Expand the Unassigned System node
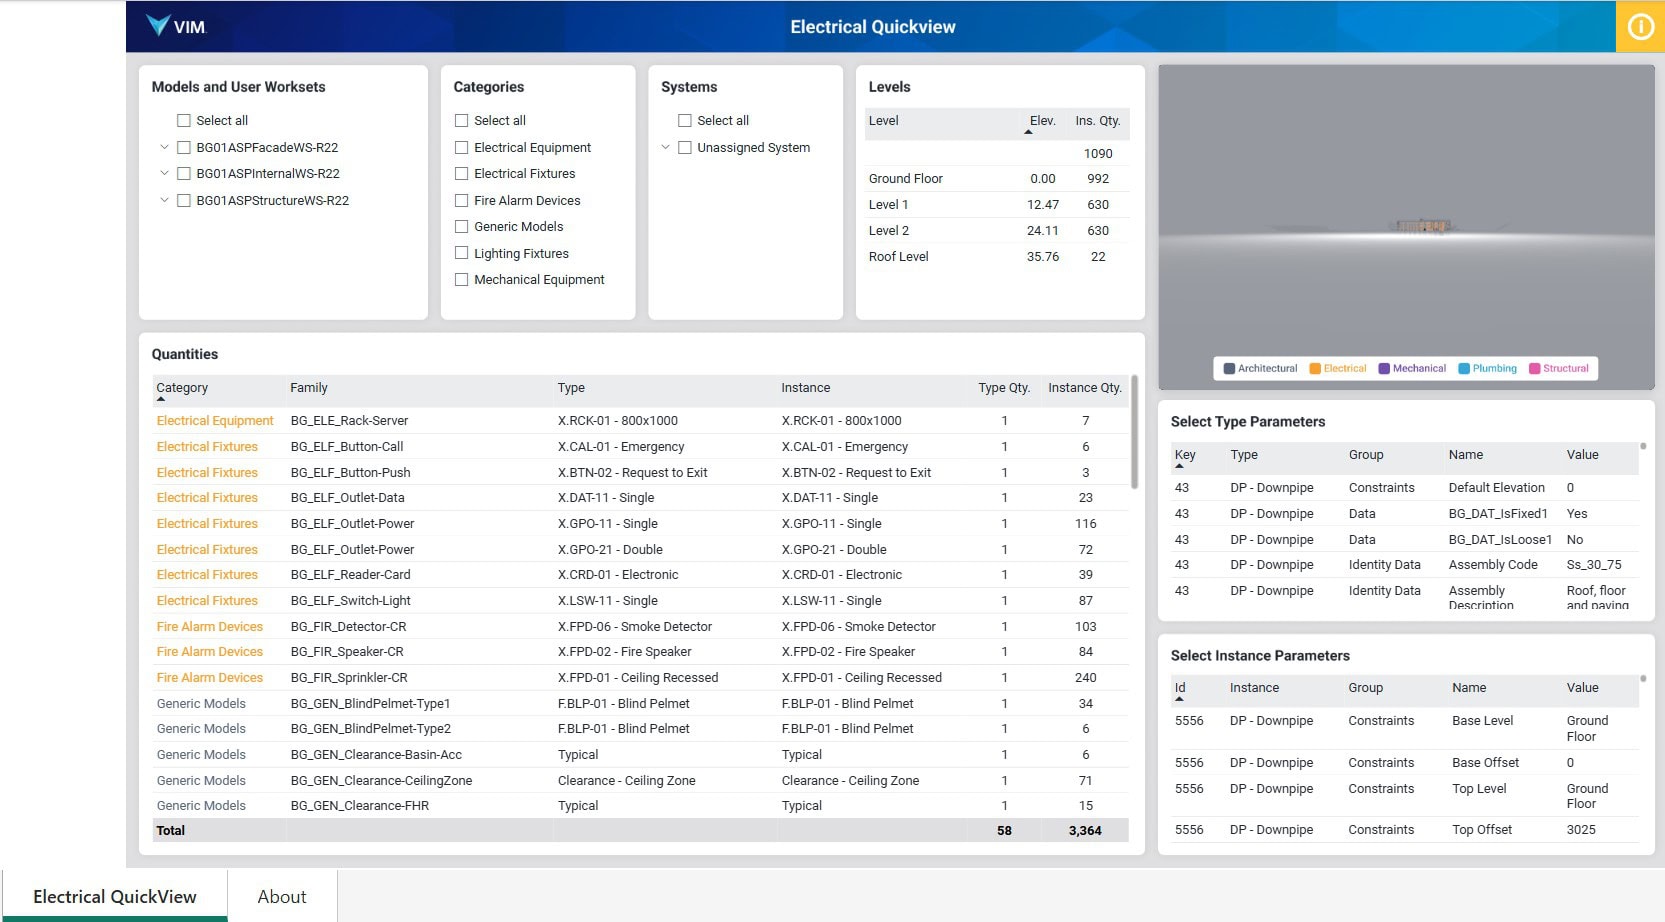The height and width of the screenshot is (922, 1665). coord(665,147)
